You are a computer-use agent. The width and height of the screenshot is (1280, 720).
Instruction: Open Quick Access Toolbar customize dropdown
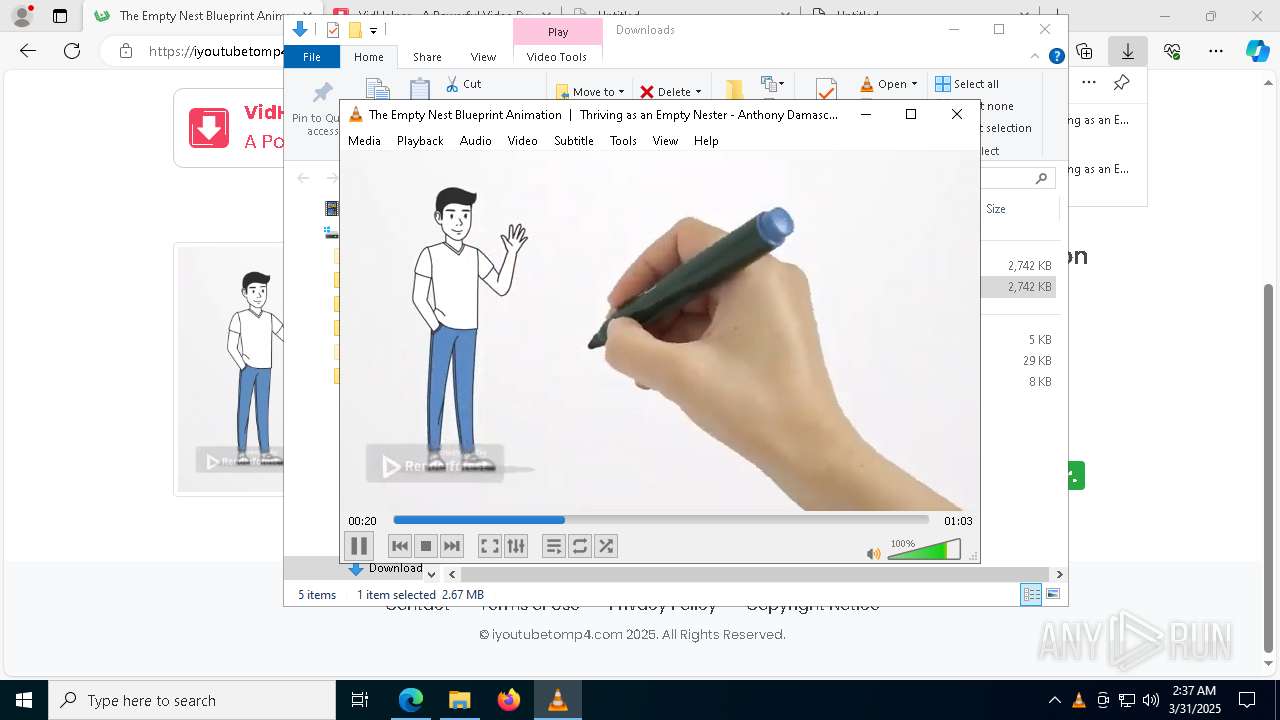373,31
